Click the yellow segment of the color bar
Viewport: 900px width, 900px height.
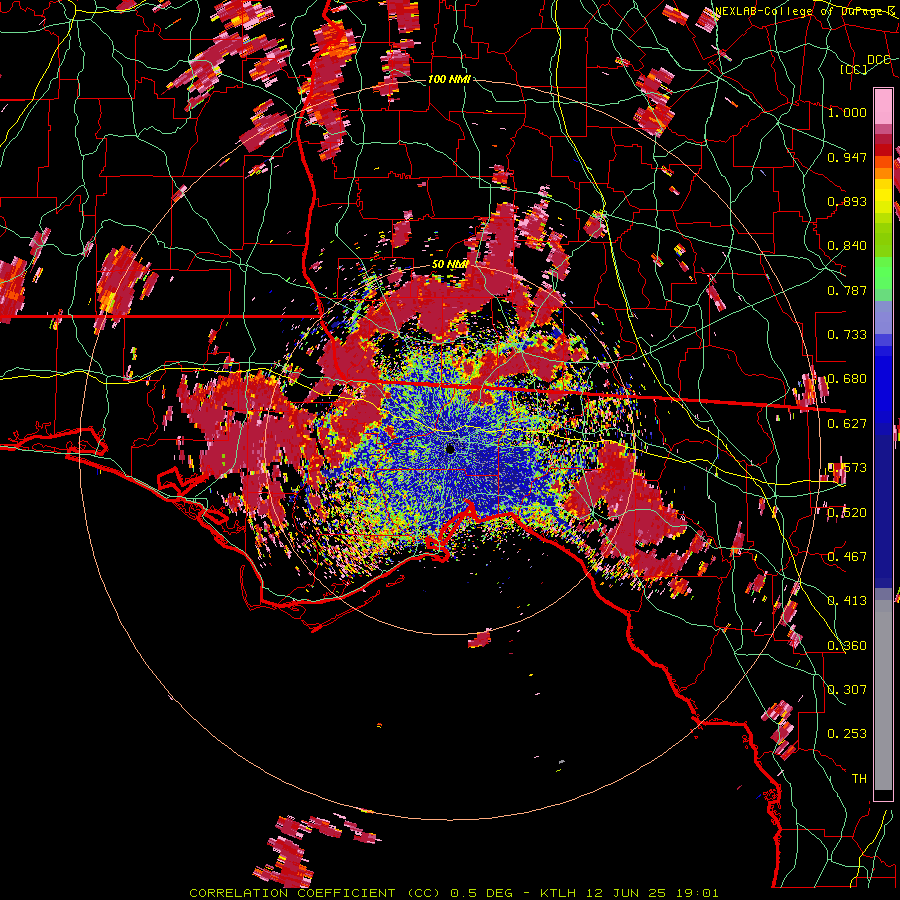883,196
